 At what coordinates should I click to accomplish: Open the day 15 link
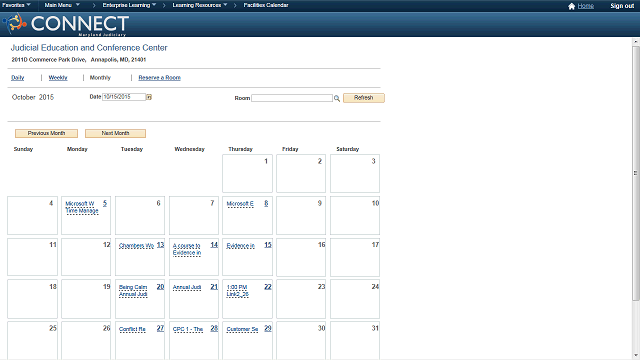click(x=268, y=245)
